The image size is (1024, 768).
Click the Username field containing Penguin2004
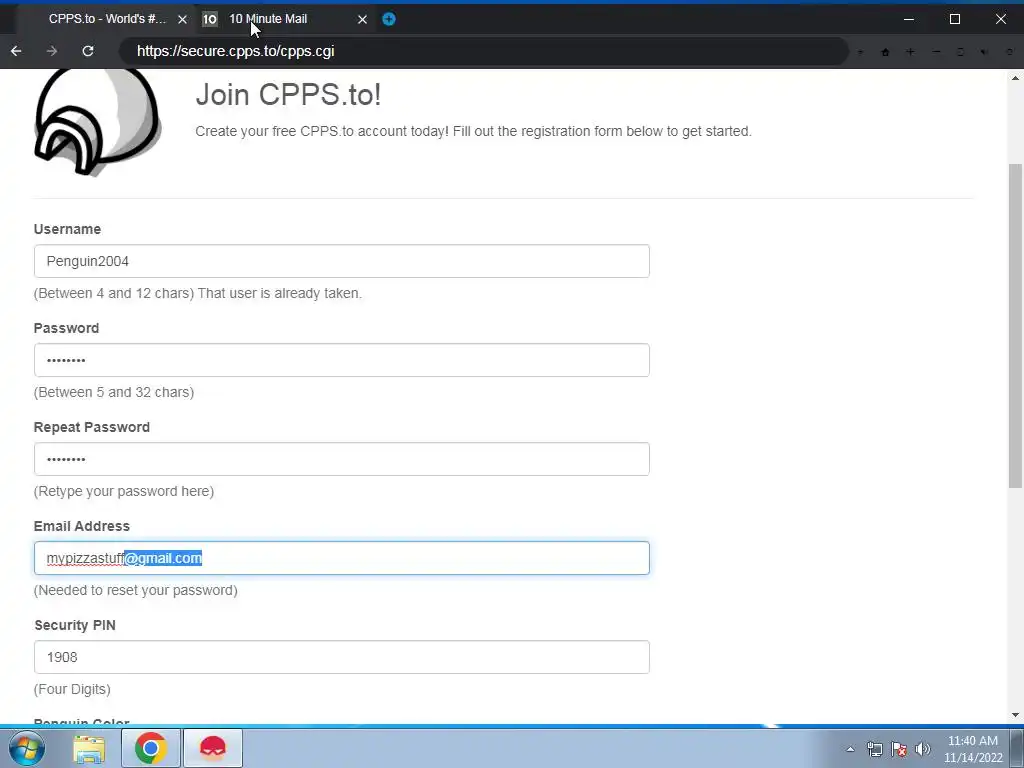[342, 261]
